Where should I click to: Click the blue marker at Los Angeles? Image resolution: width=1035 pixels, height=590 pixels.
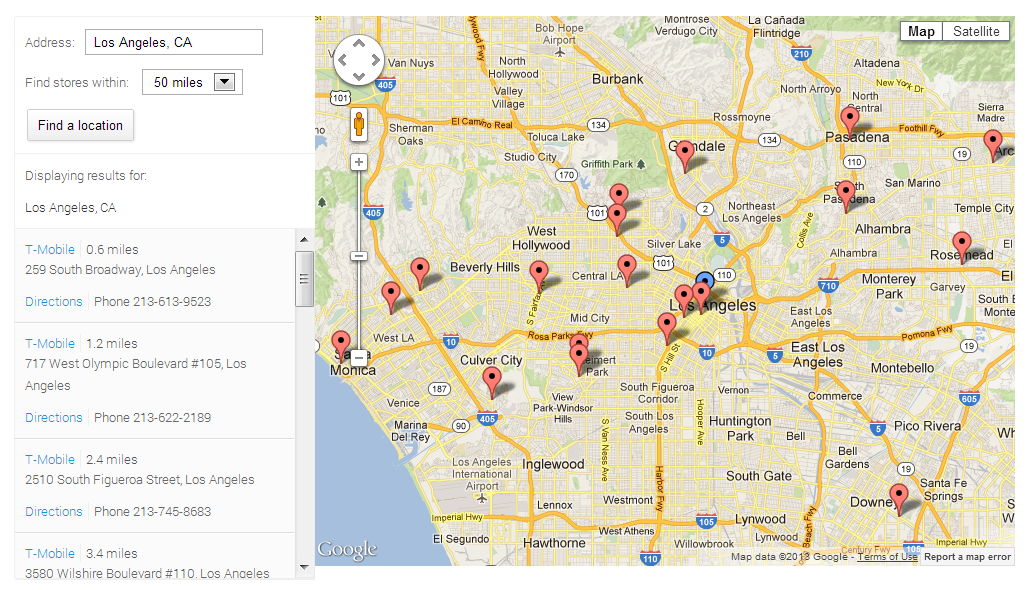[x=706, y=282]
